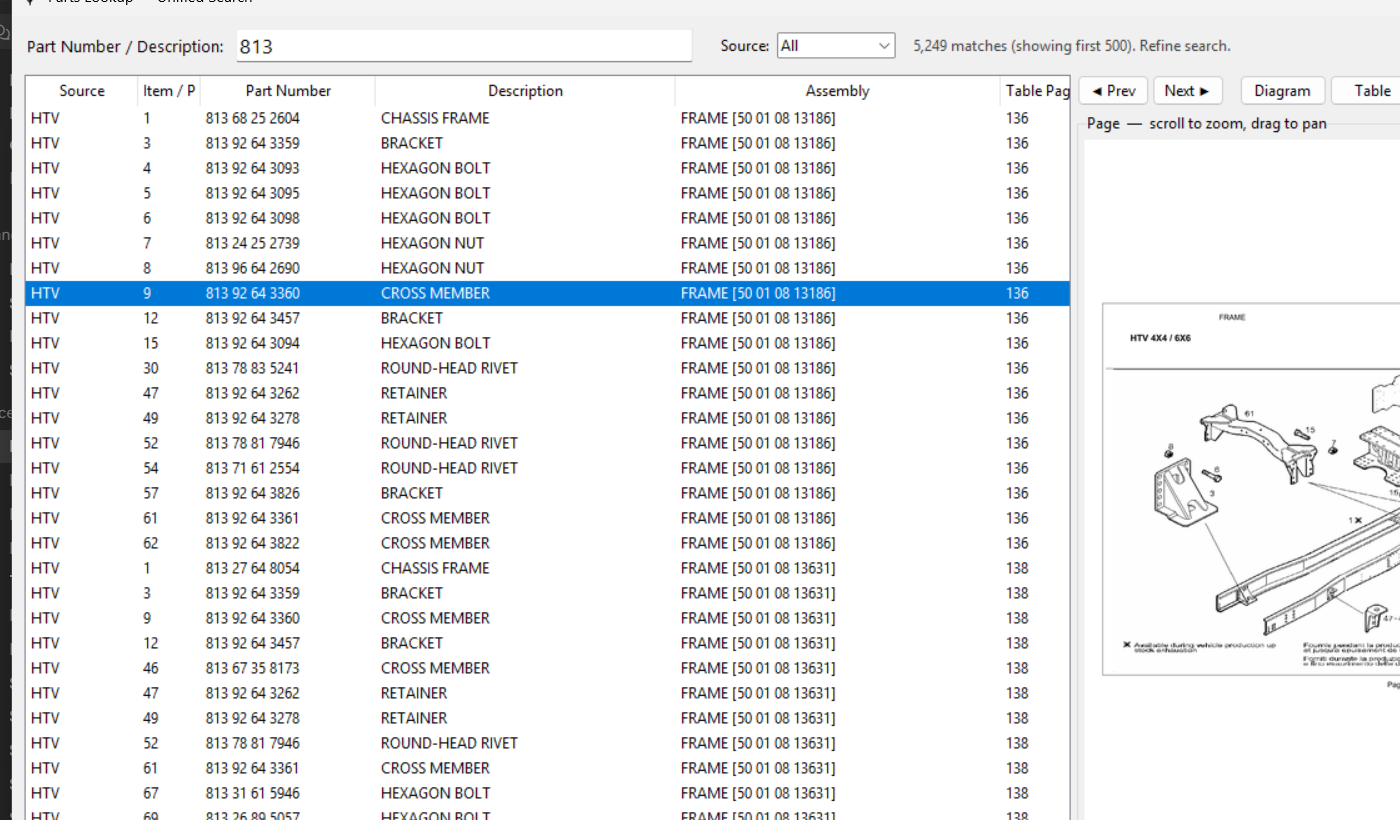This screenshot has width=1400, height=820.
Task: Select part number 813 27 64 8054
Action: 253,568
